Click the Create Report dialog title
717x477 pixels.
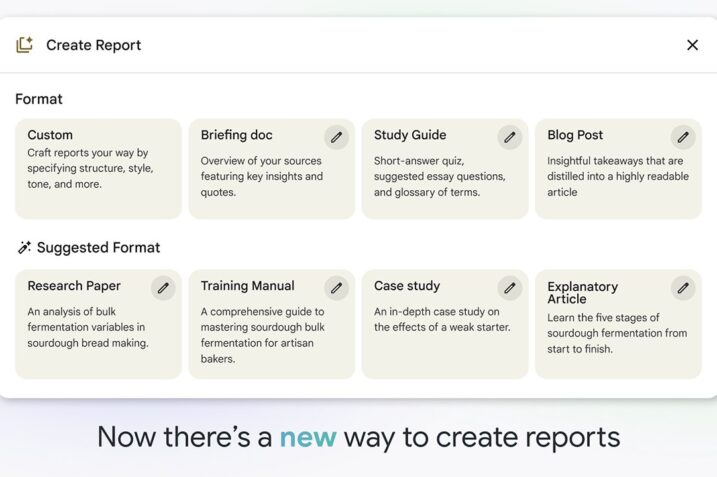(x=93, y=45)
